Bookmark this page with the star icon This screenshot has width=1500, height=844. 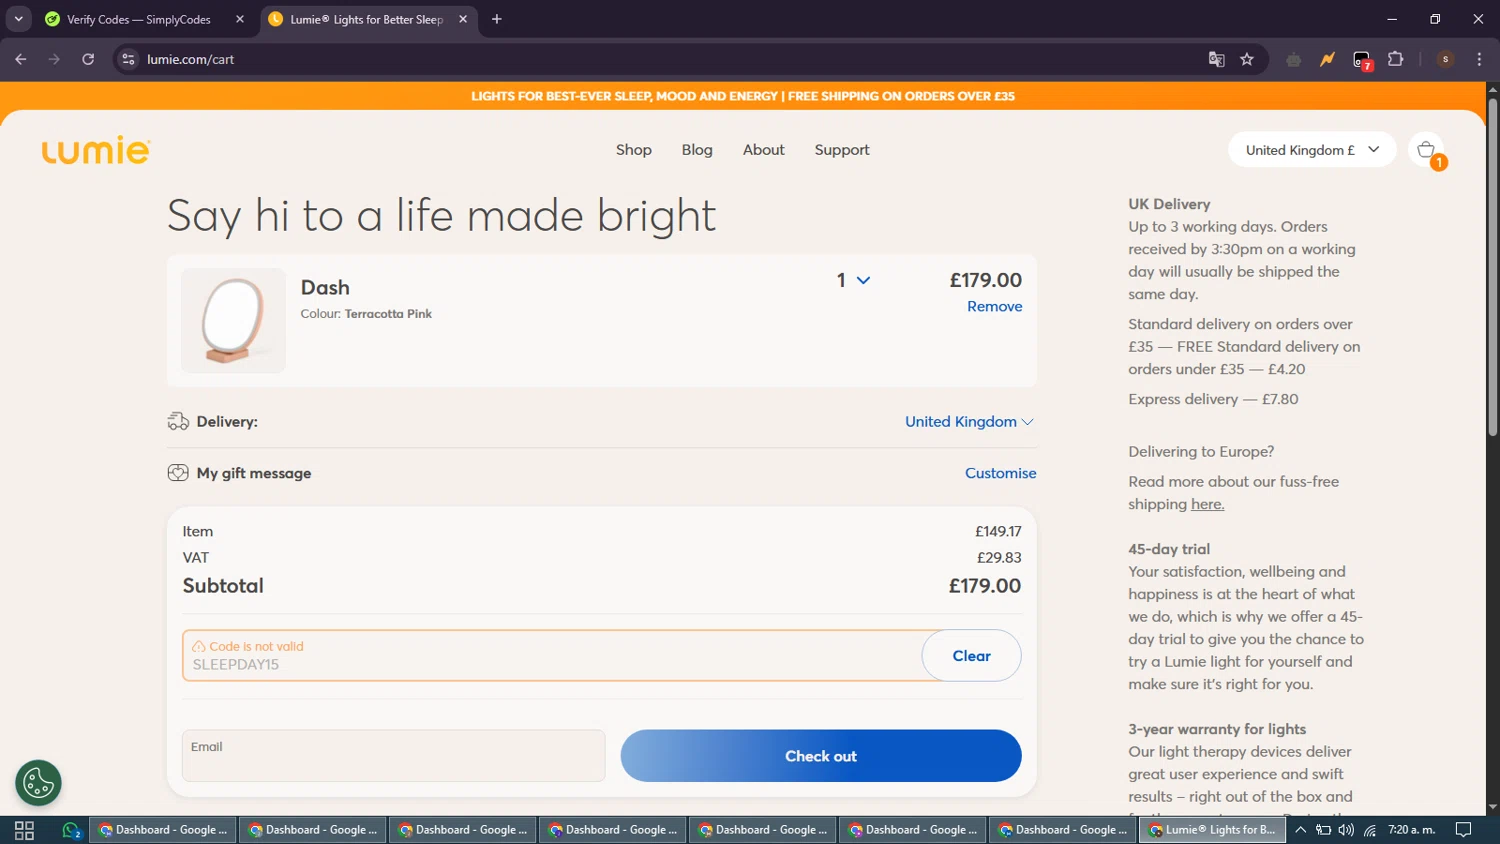[x=1247, y=59]
